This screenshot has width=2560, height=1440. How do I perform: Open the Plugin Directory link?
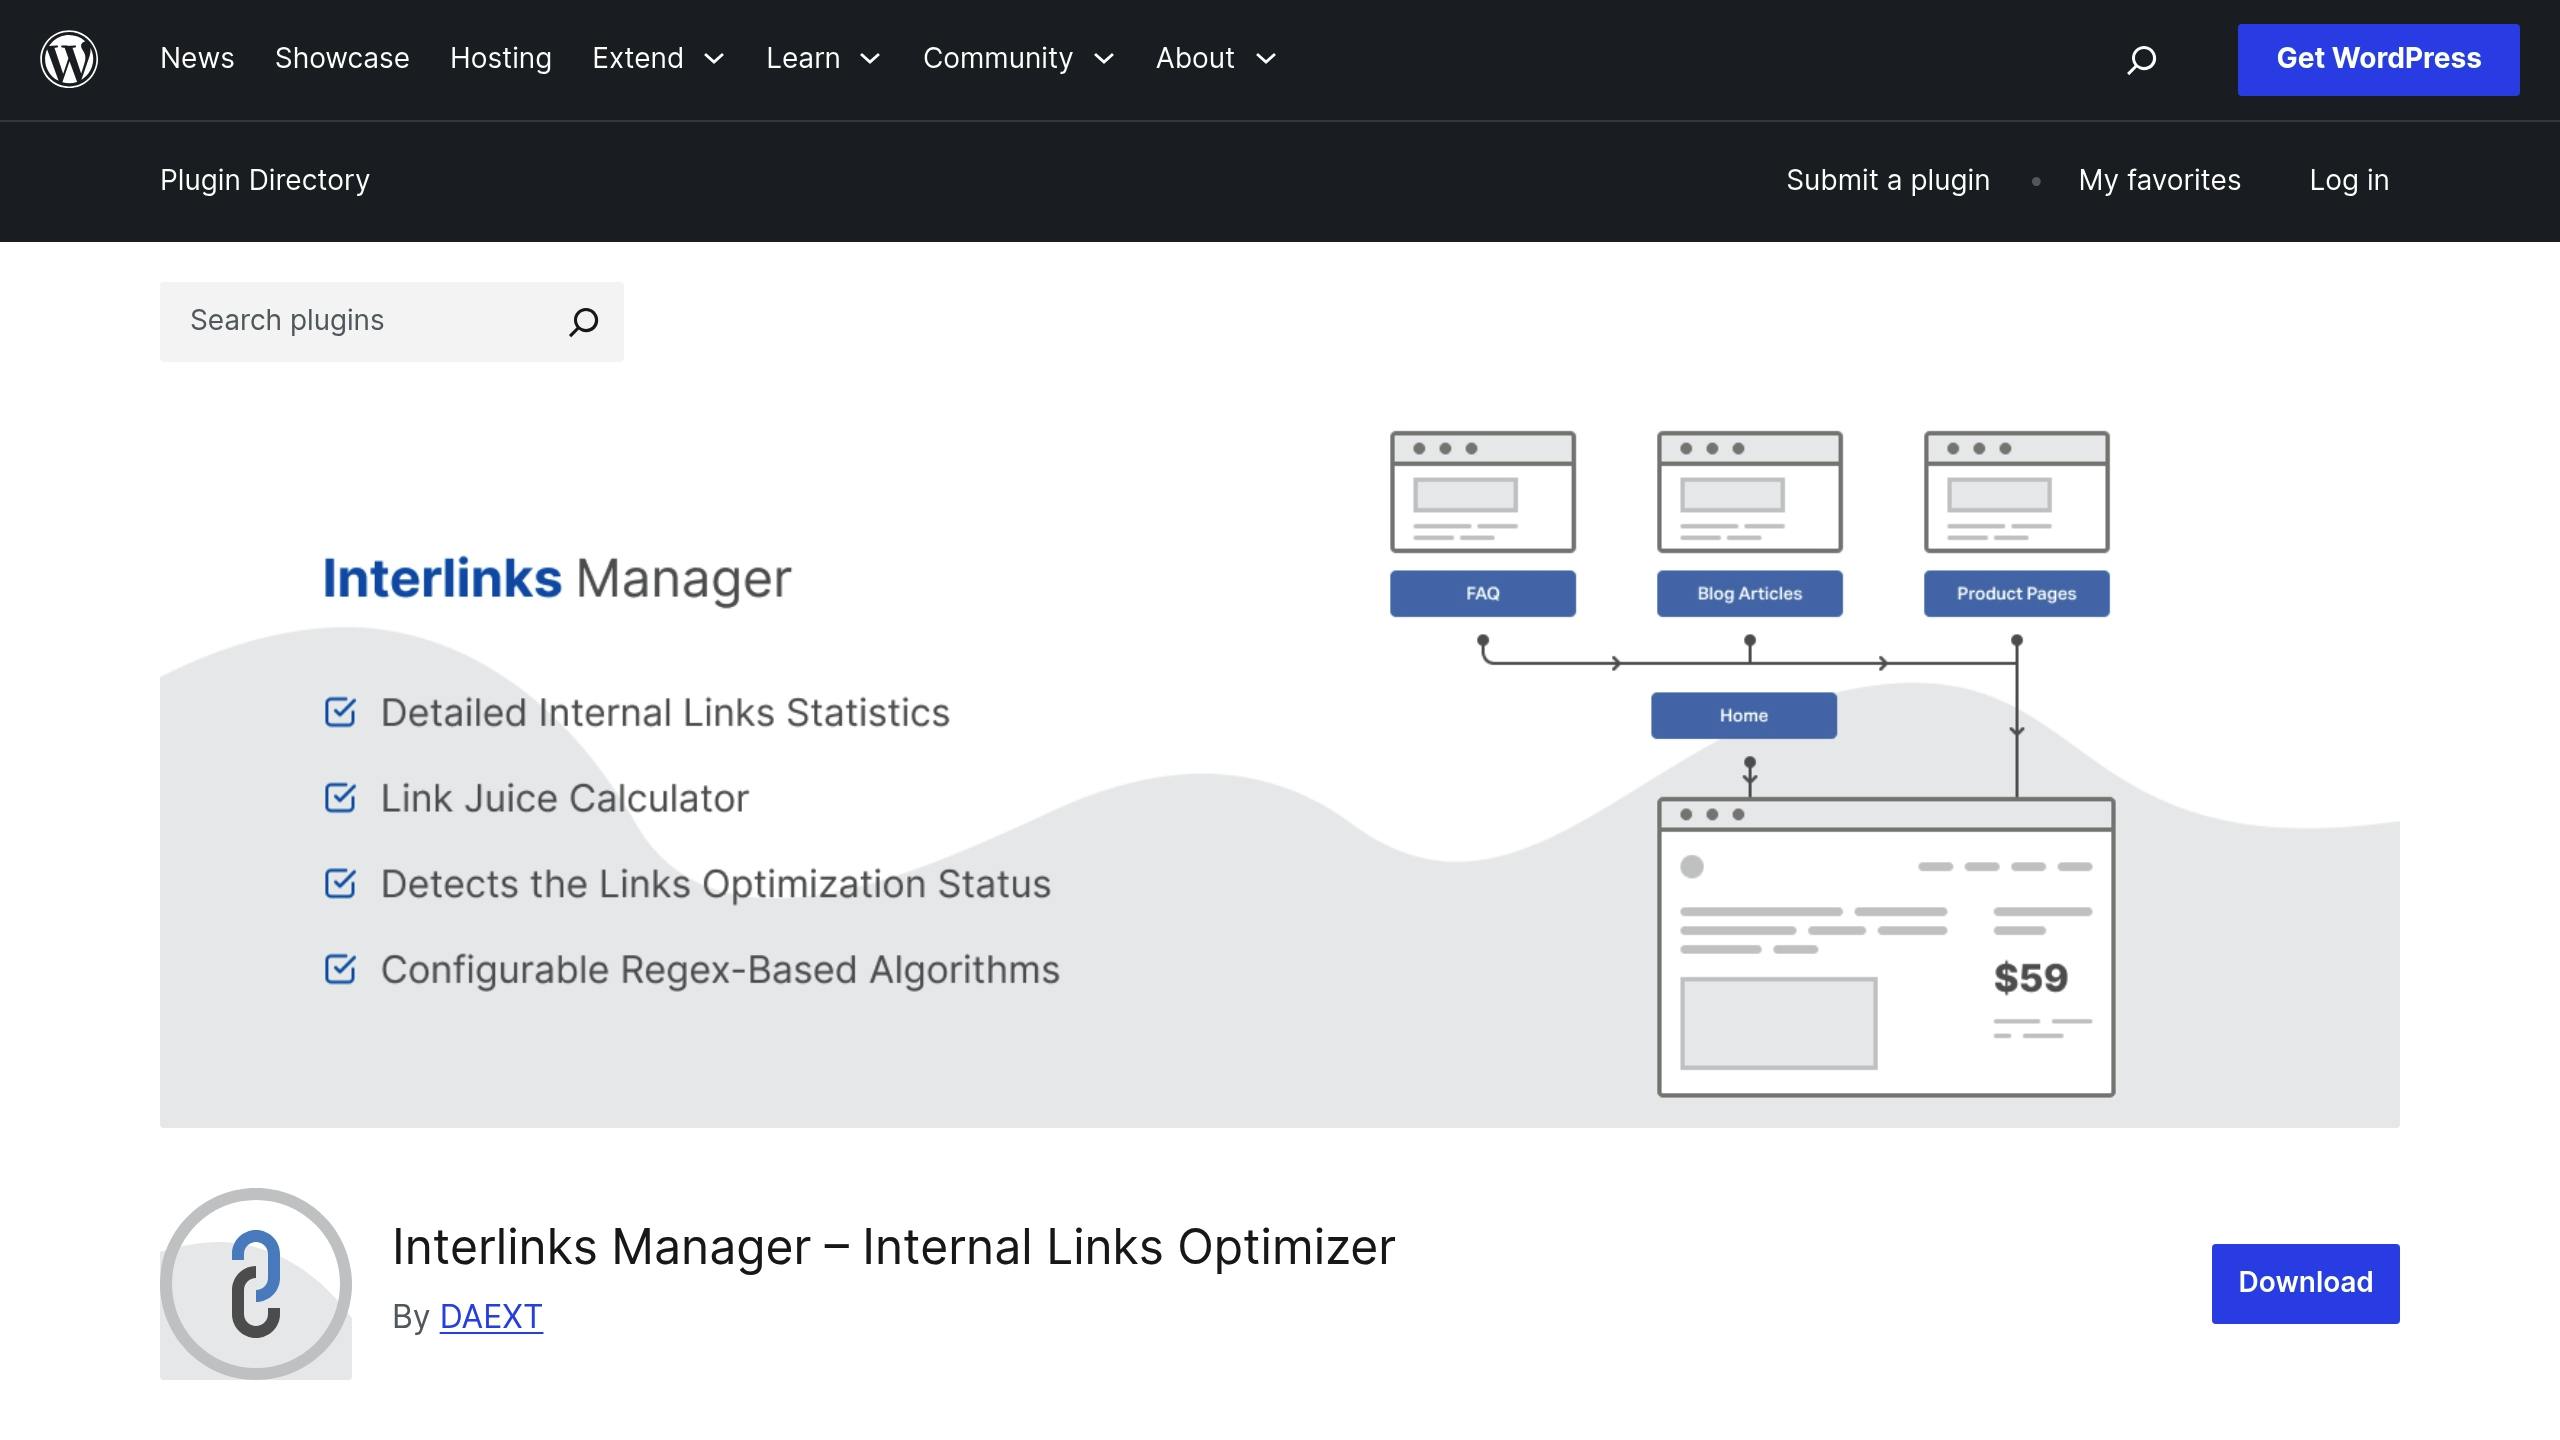pos(265,180)
